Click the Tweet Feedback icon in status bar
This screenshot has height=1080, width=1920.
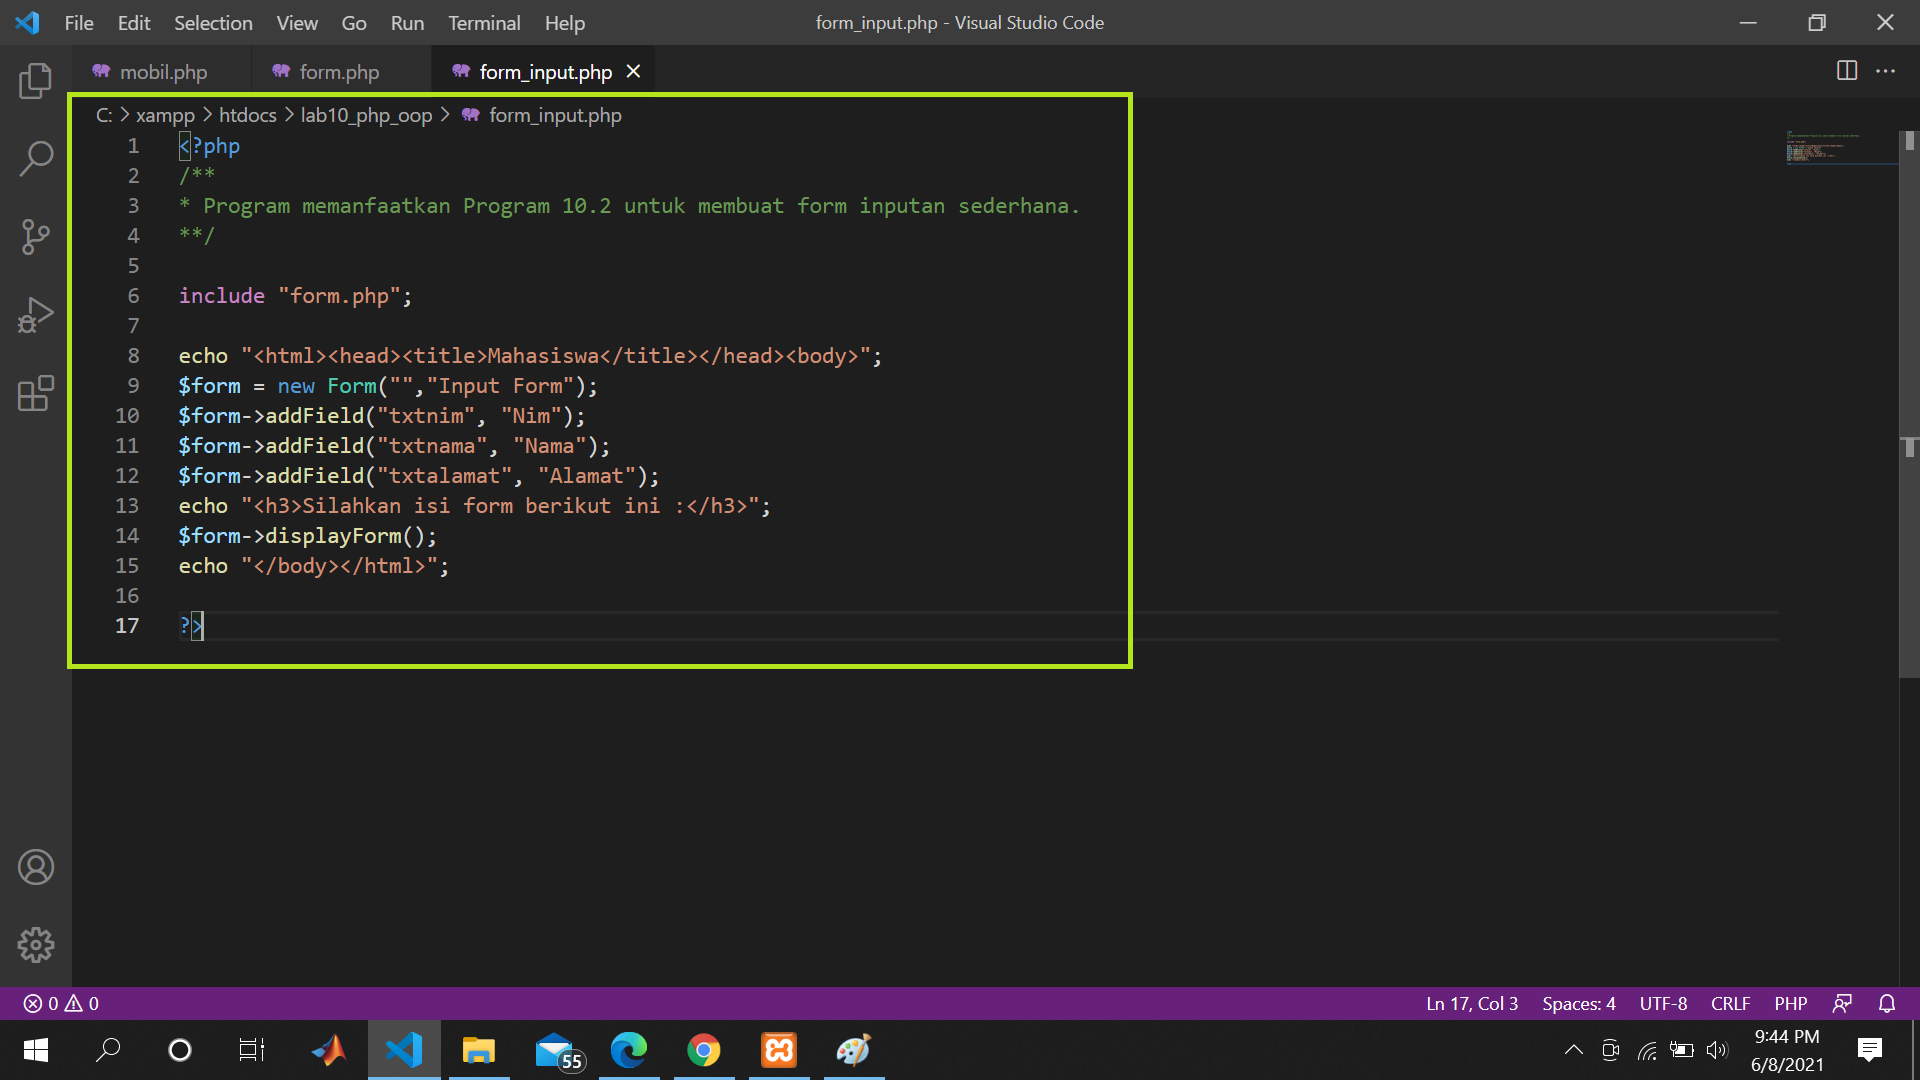[1843, 1003]
